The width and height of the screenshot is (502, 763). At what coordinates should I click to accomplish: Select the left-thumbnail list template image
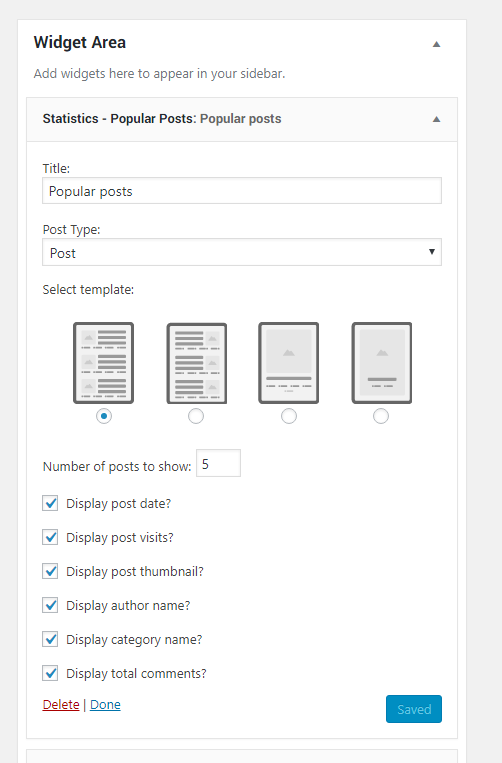point(104,363)
